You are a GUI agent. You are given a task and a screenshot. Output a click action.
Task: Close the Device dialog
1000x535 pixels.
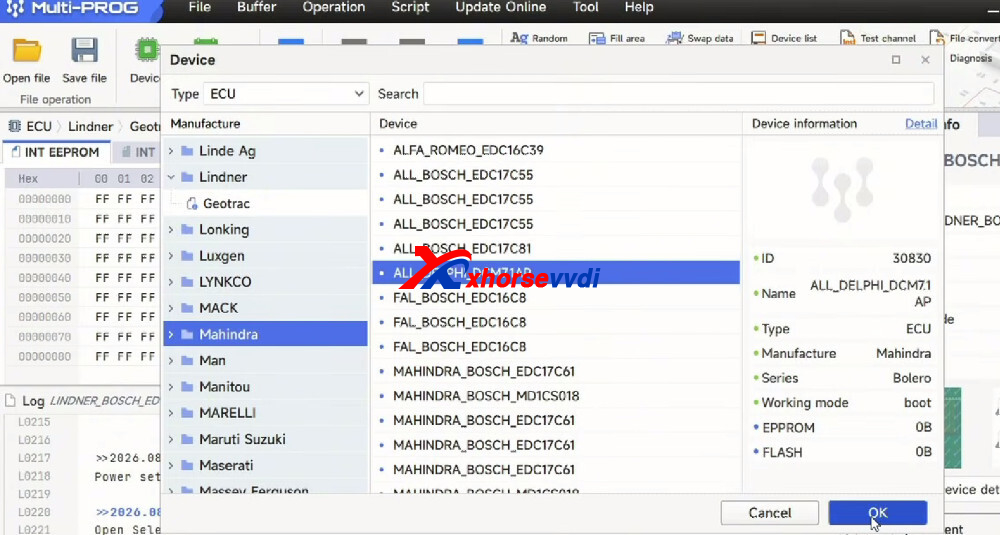(925, 60)
